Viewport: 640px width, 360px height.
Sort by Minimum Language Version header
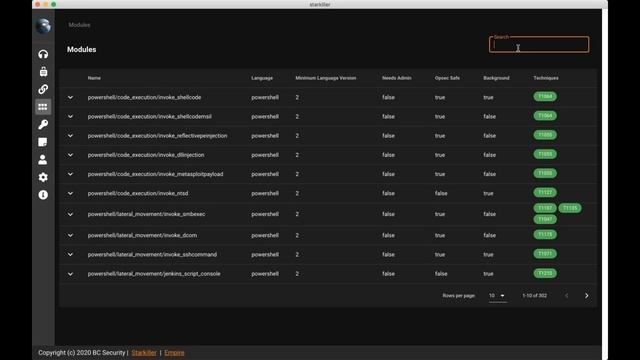pyautogui.click(x=326, y=78)
